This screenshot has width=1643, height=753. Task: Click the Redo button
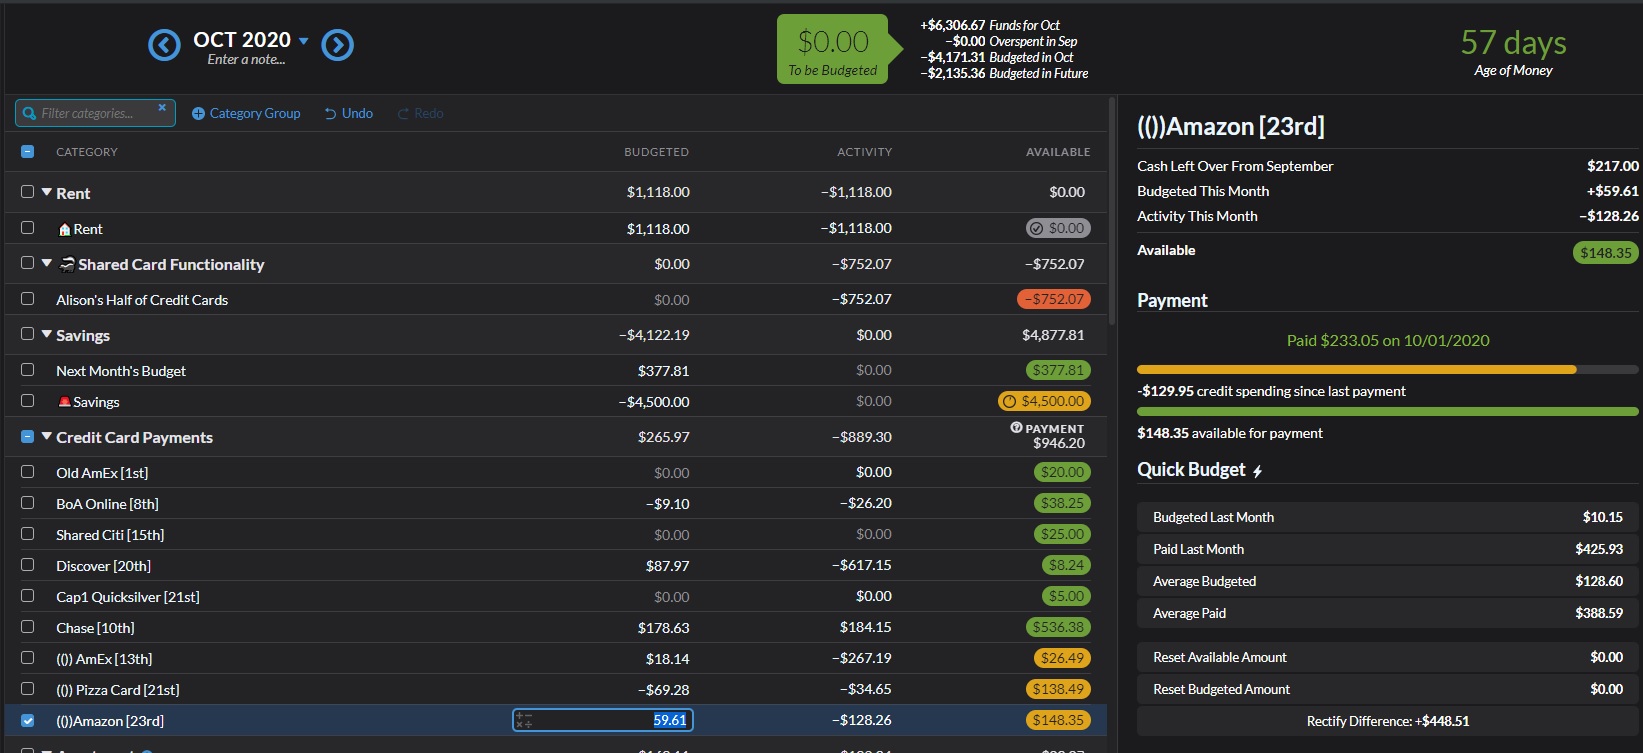coord(421,114)
